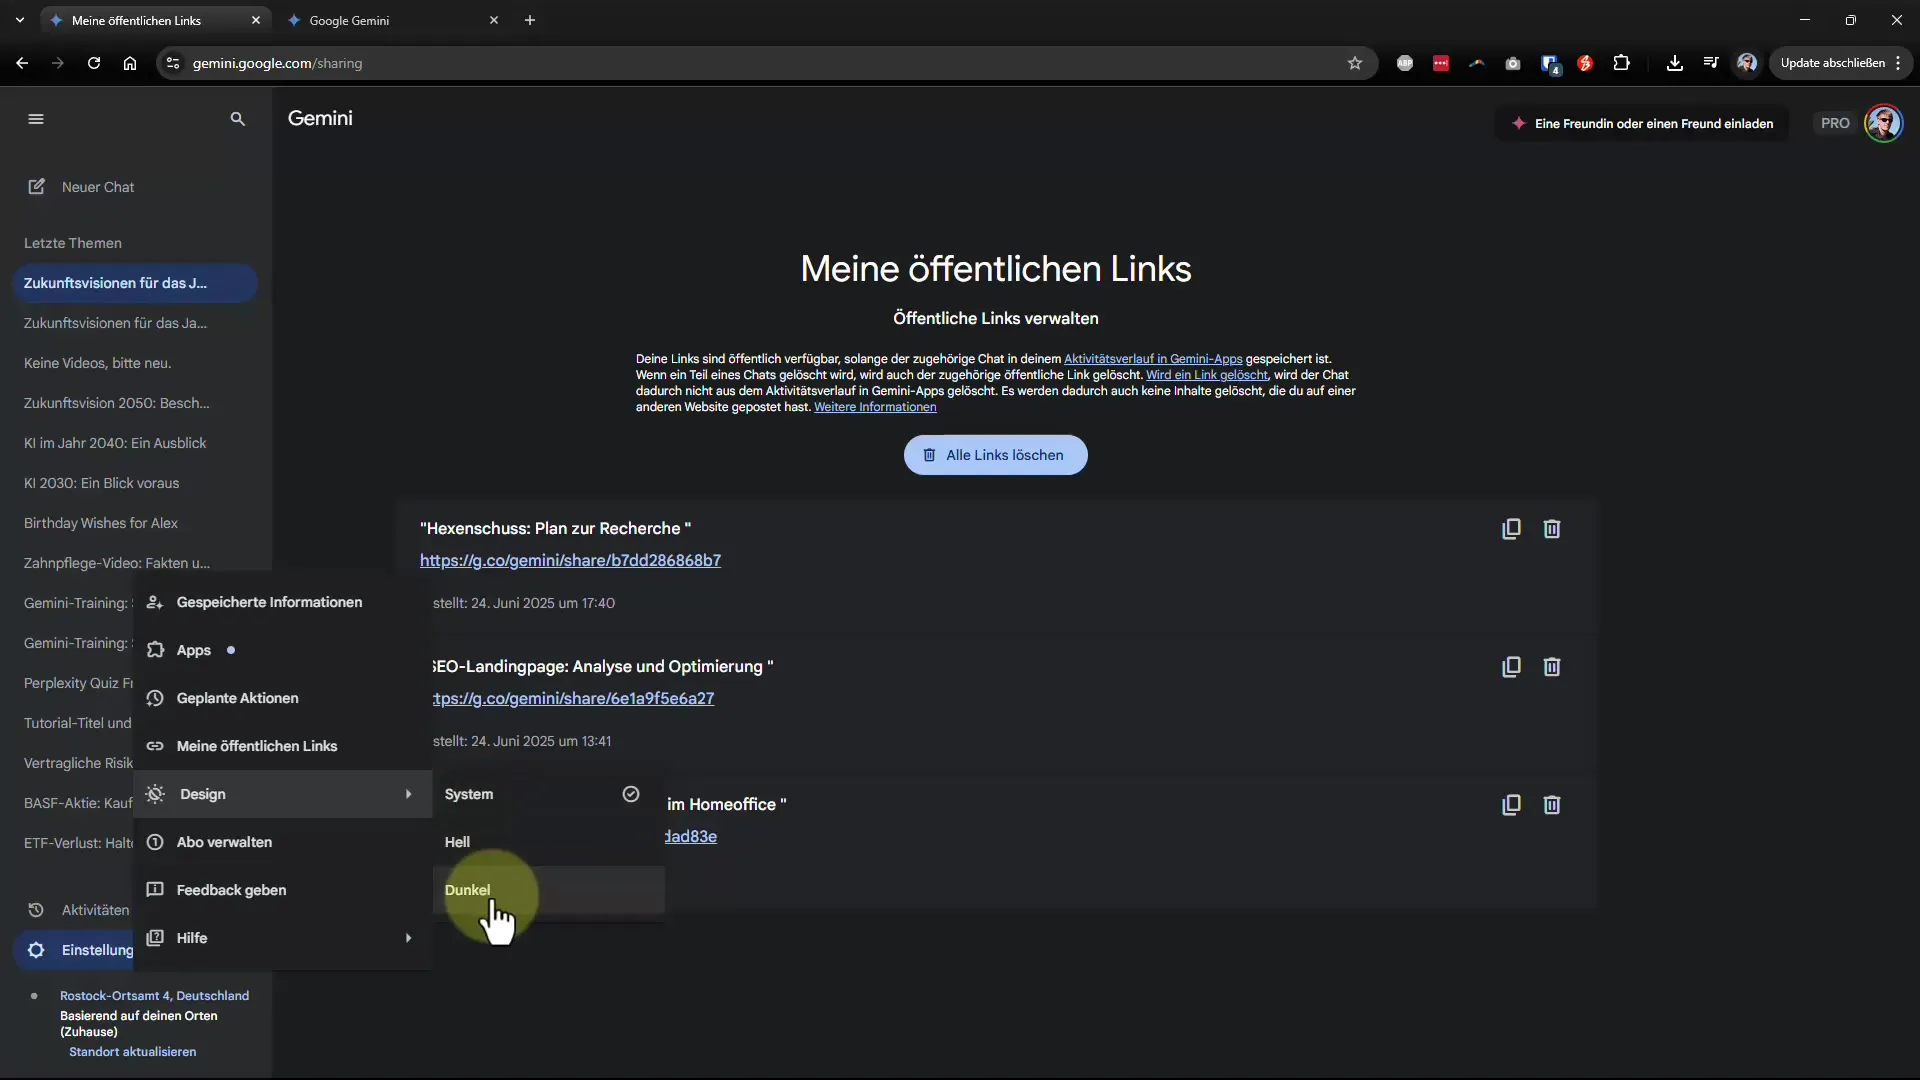Viewport: 1920px width, 1080px height.
Task: Select the Hell theme option
Action: (x=548, y=842)
